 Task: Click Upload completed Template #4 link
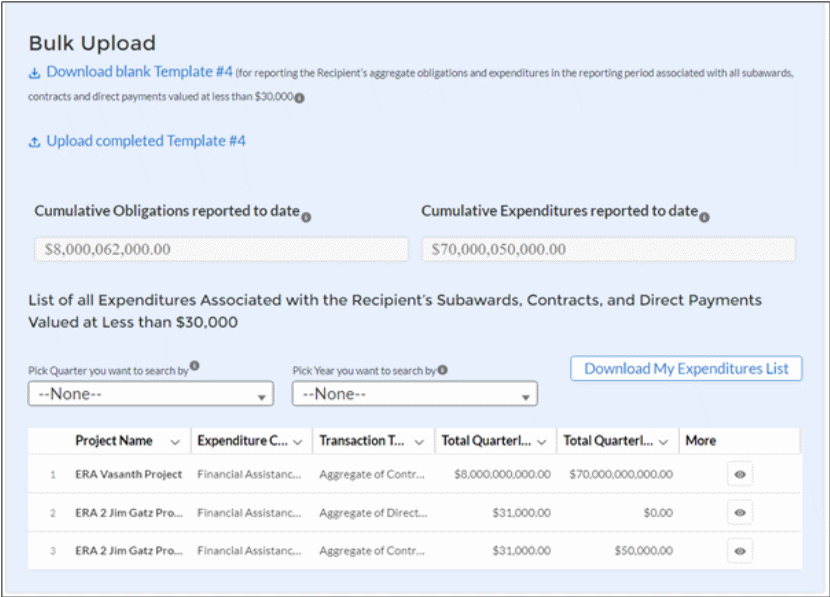tap(145, 141)
